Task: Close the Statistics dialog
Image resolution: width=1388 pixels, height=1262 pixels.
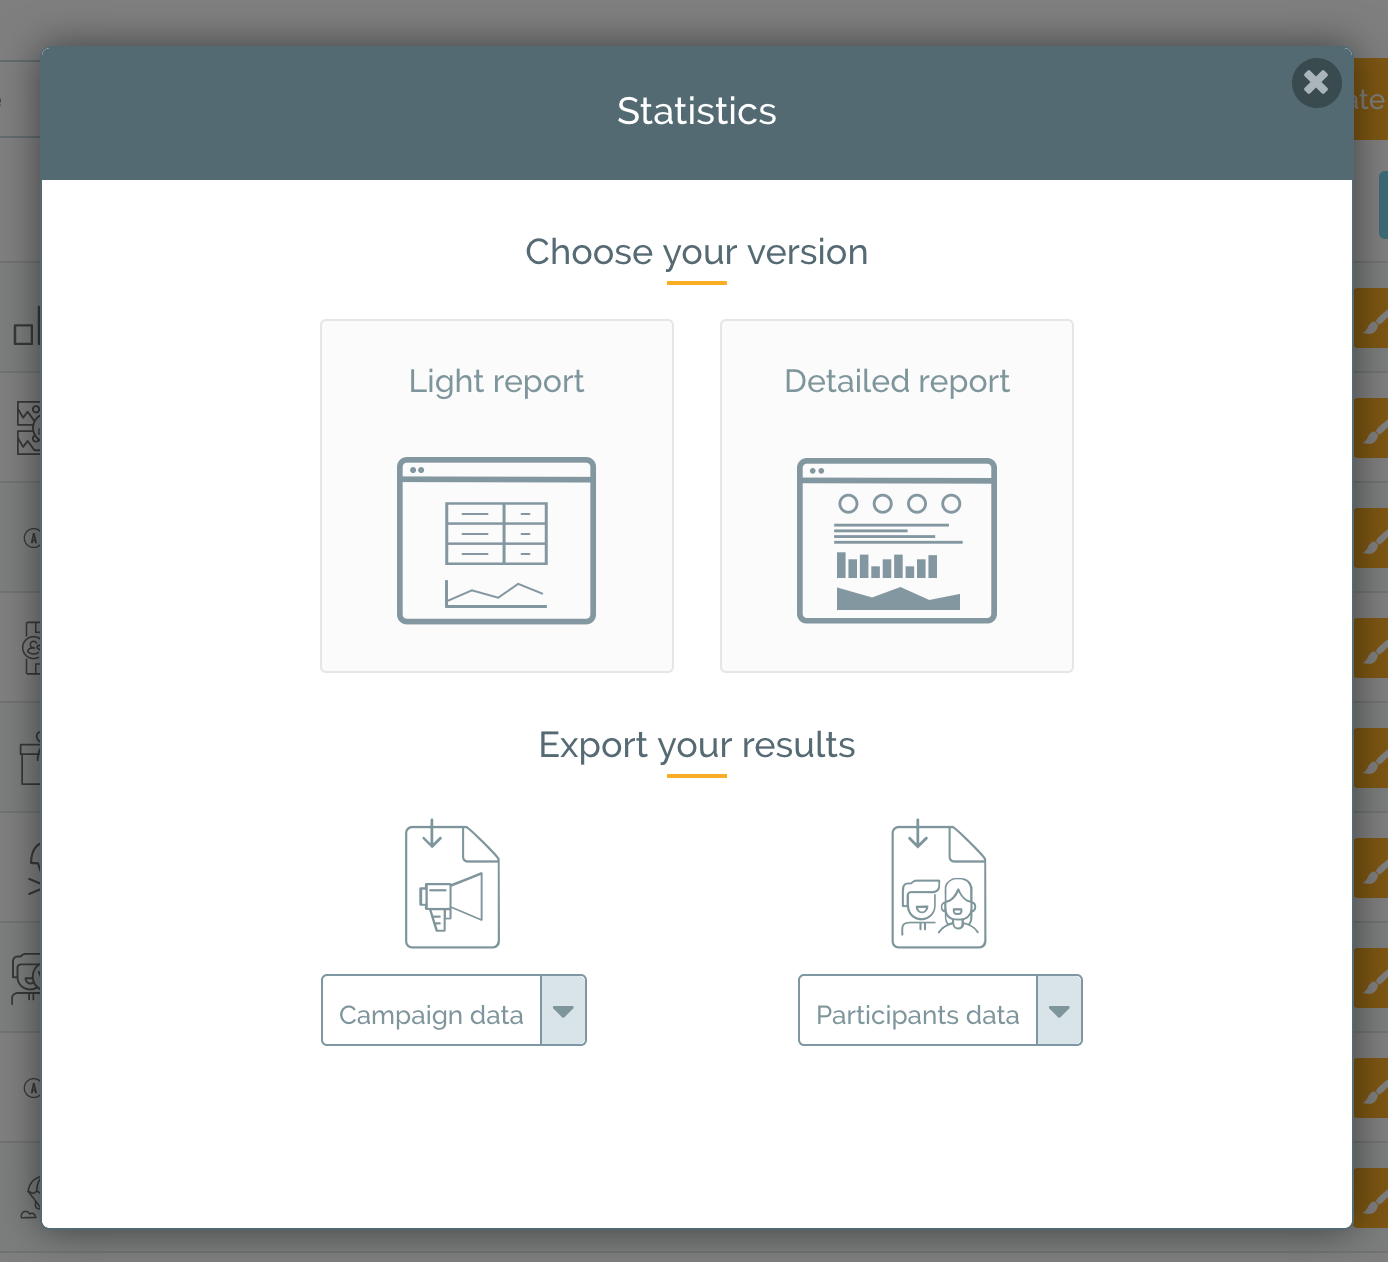Action: 1316,83
